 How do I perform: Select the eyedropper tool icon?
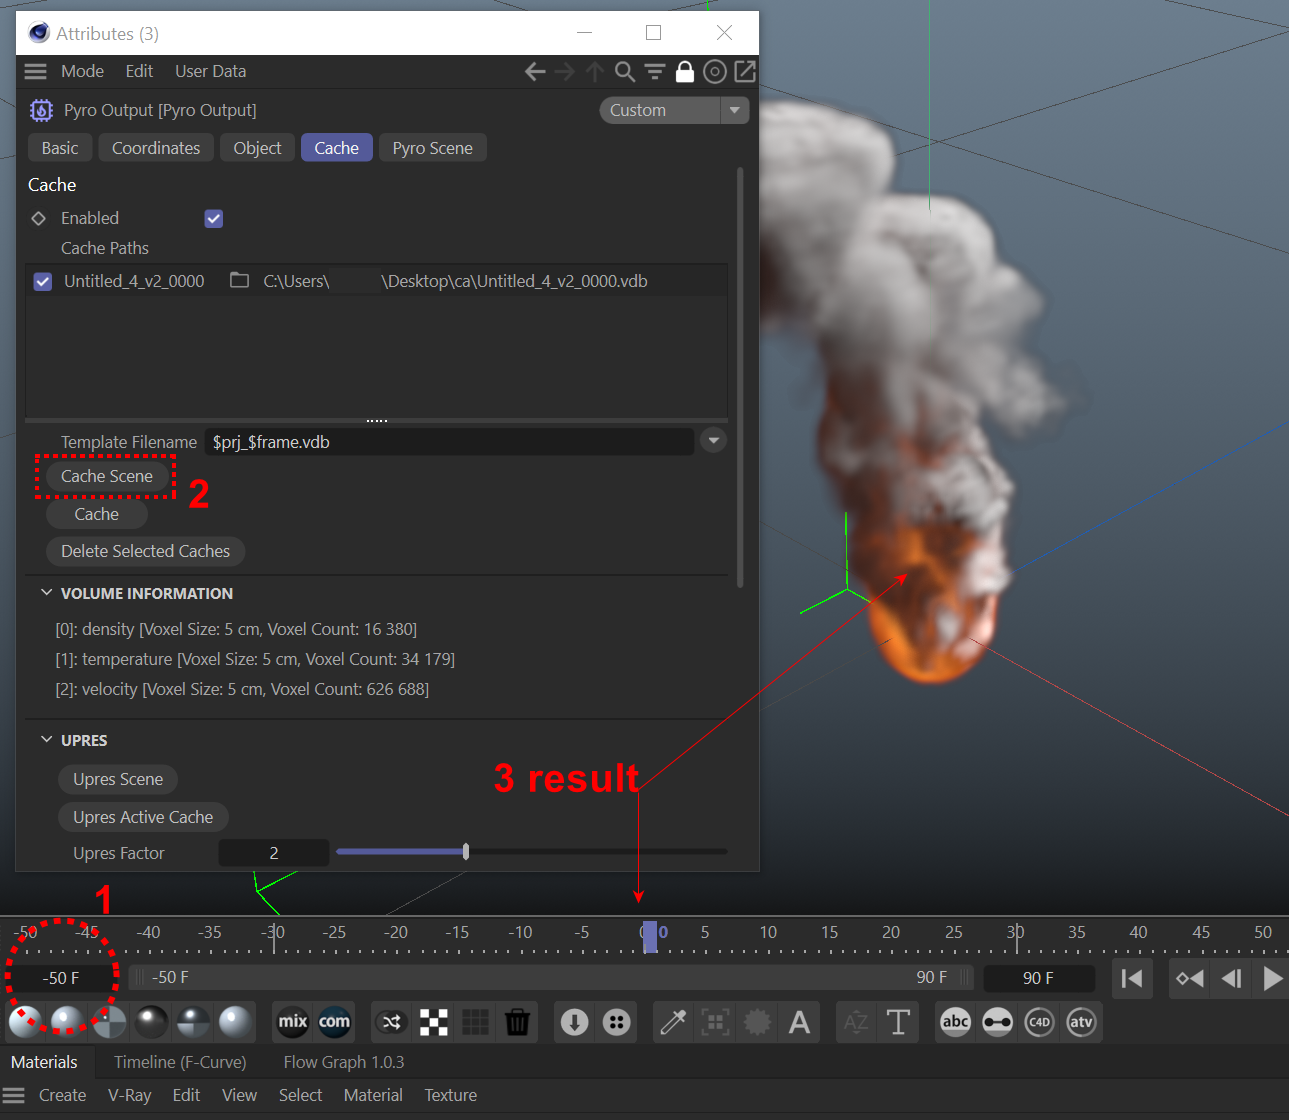click(x=673, y=1022)
